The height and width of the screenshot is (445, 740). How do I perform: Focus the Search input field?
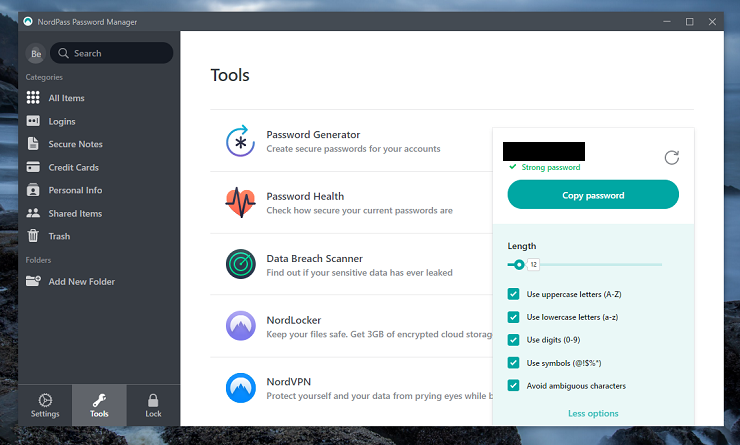tap(112, 53)
